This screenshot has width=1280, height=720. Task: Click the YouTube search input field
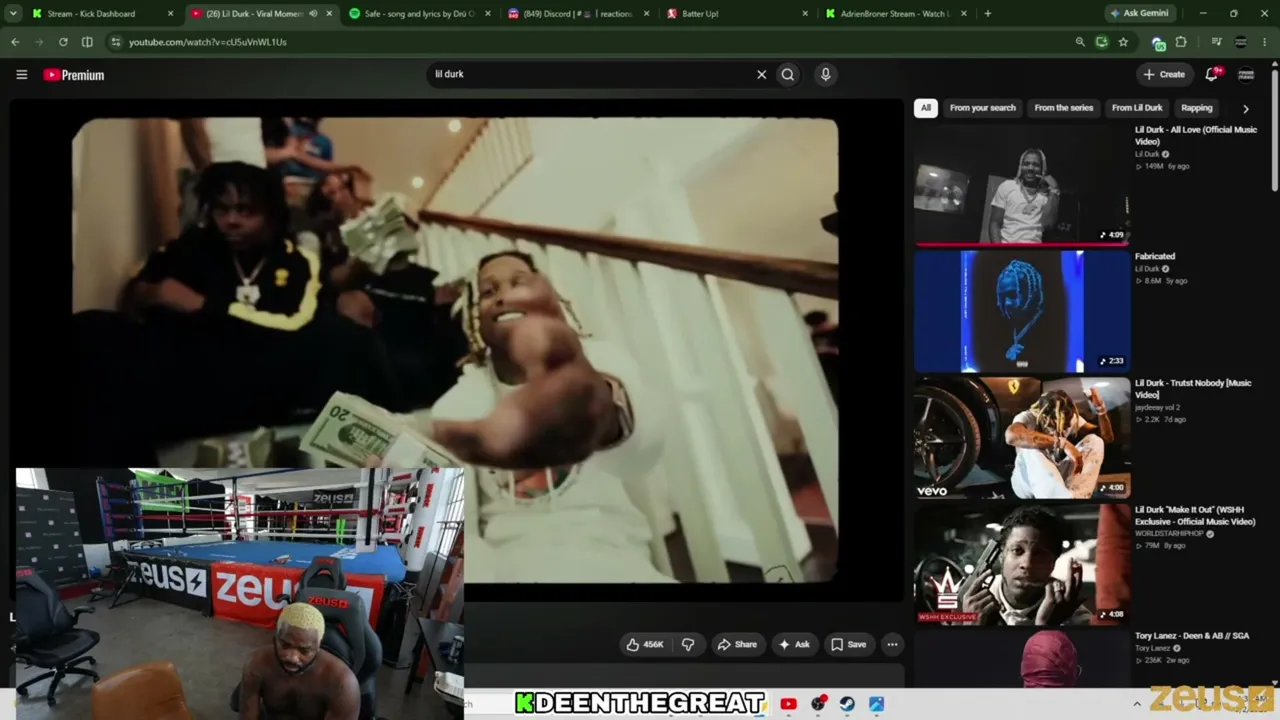590,74
